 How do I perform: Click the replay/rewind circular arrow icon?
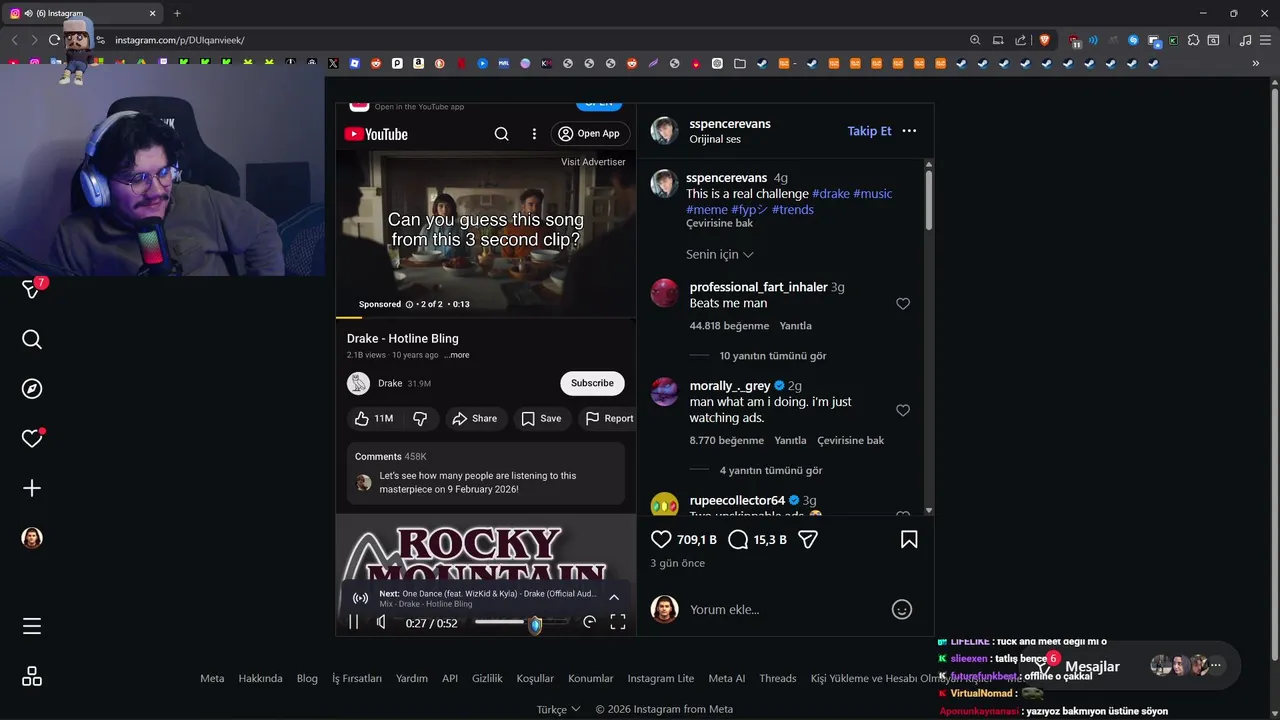click(589, 622)
